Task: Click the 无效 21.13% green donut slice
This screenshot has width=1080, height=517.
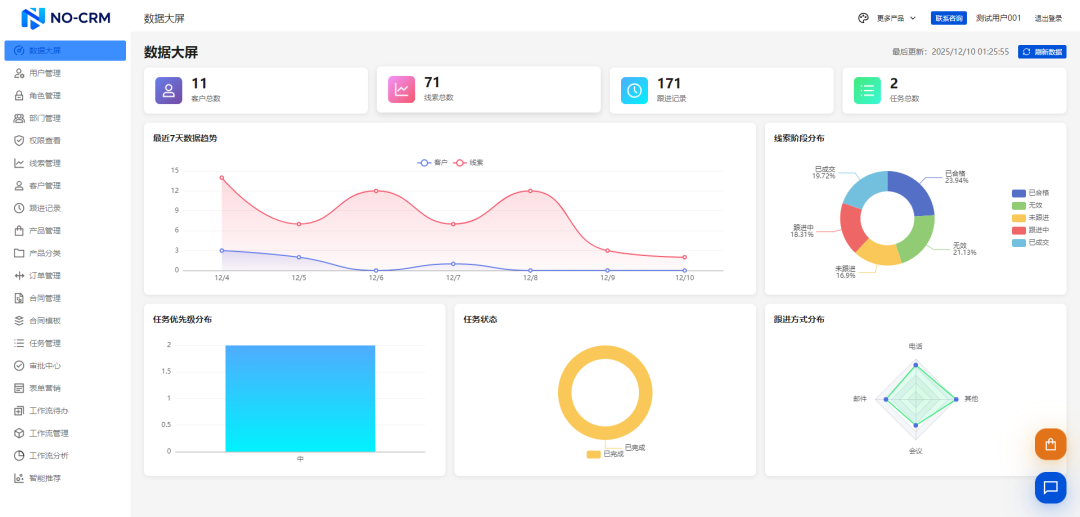Action: 919,239
